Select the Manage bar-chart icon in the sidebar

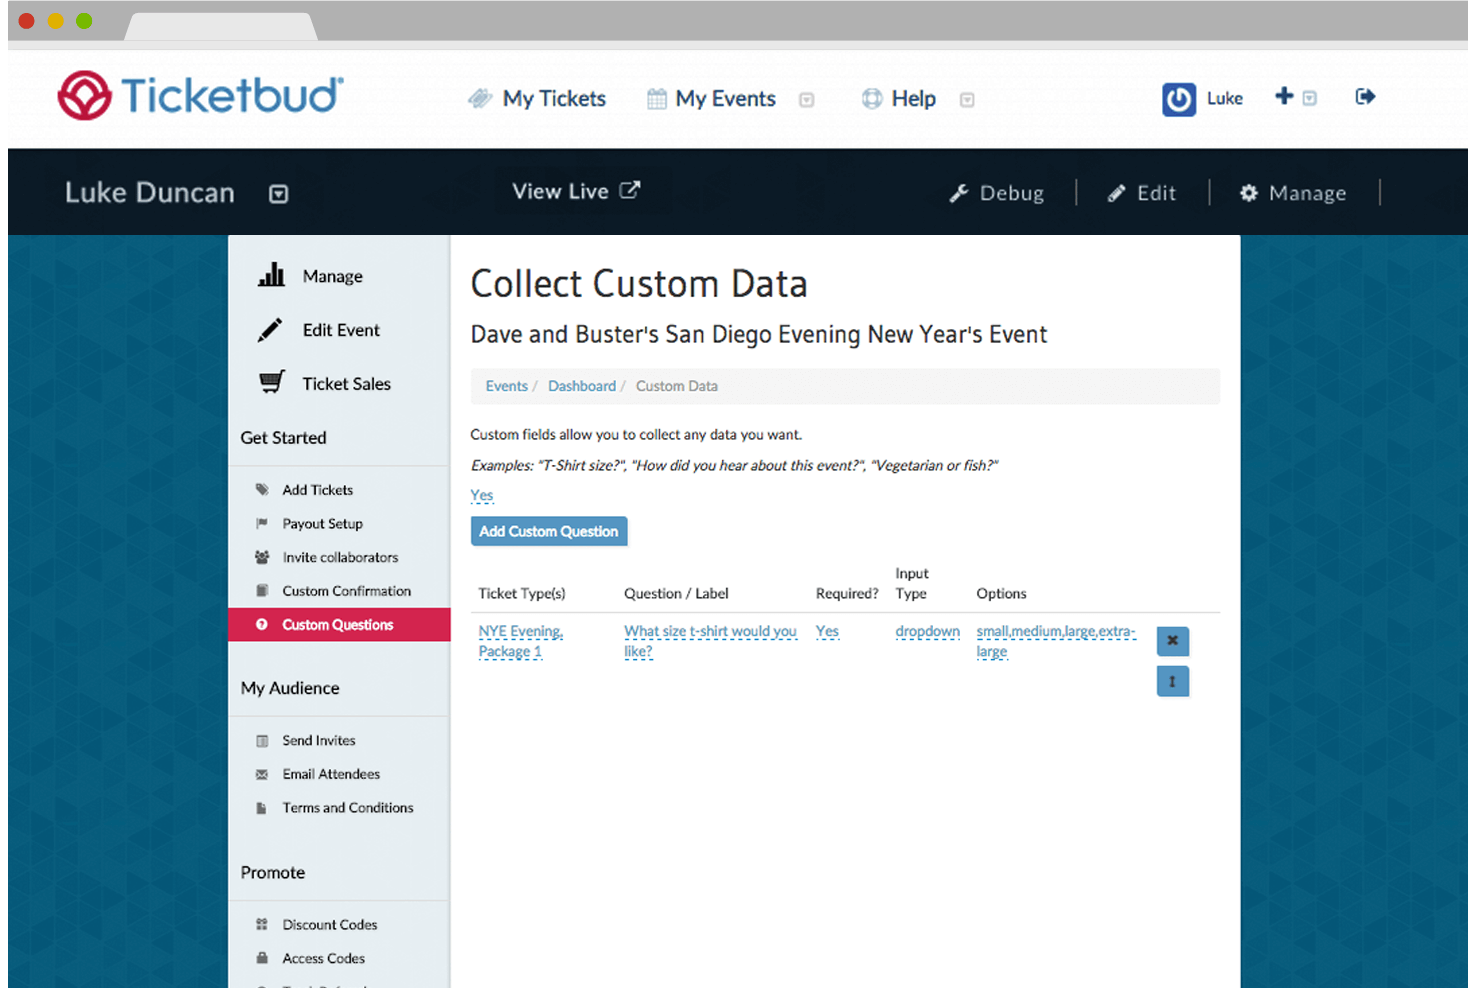[x=271, y=274]
